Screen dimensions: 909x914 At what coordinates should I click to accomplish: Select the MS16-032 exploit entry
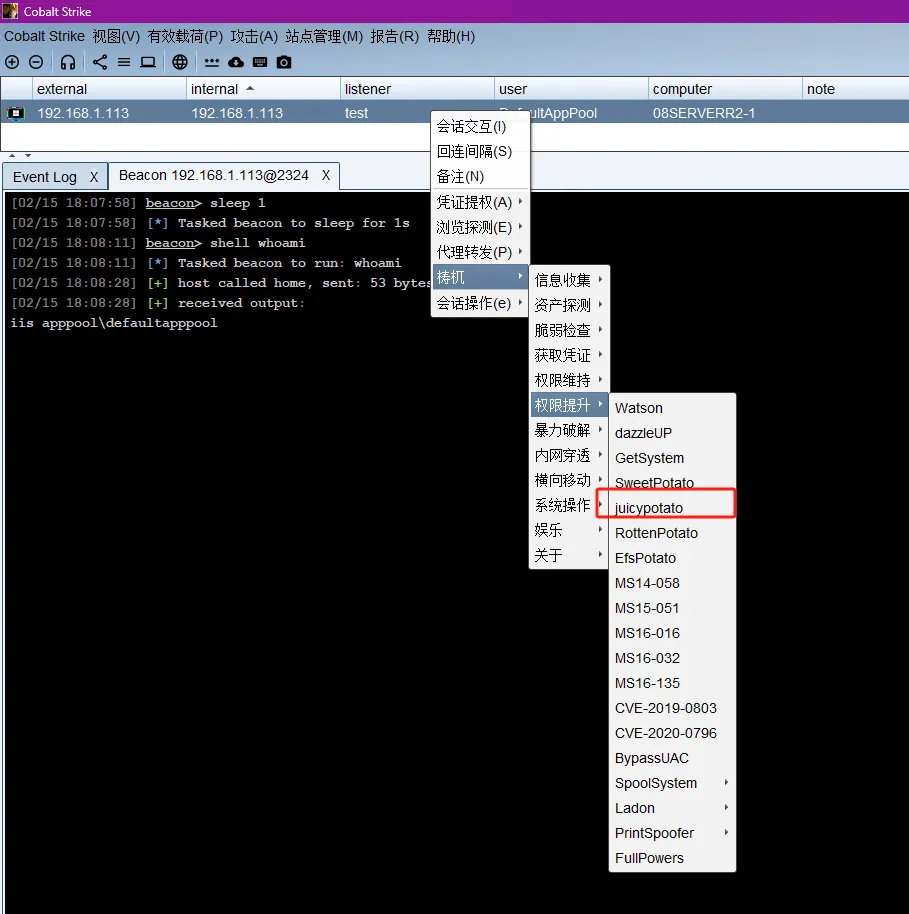tap(672, 658)
